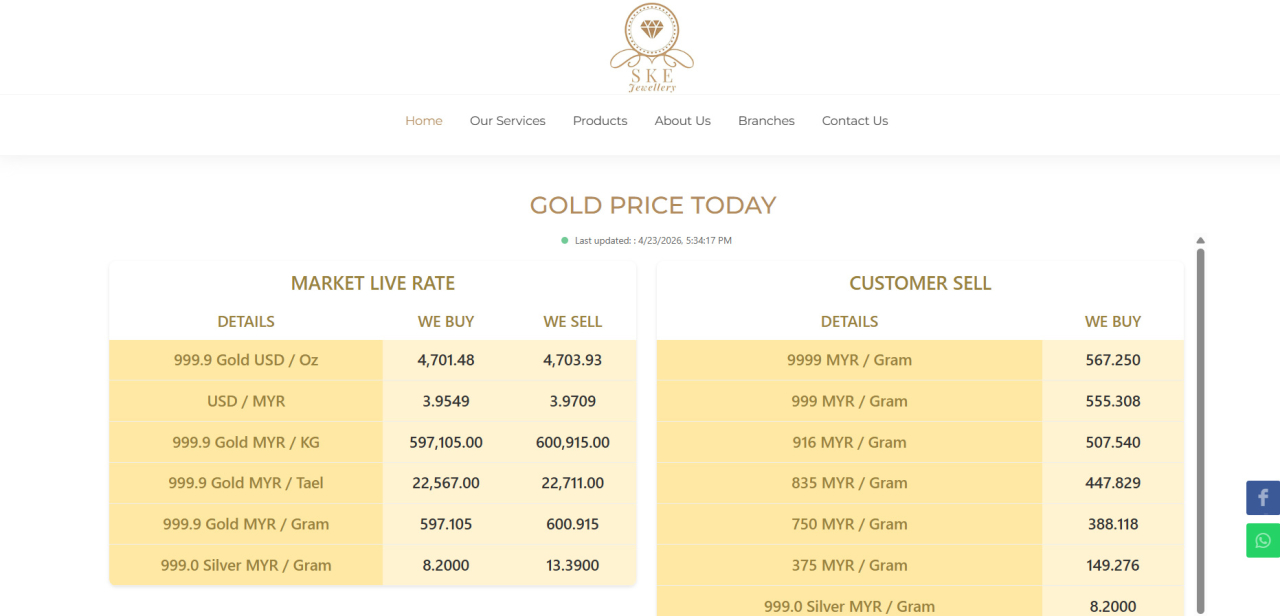1280x616 pixels.
Task: Open the WhatsApp chat side button
Action: point(1263,541)
